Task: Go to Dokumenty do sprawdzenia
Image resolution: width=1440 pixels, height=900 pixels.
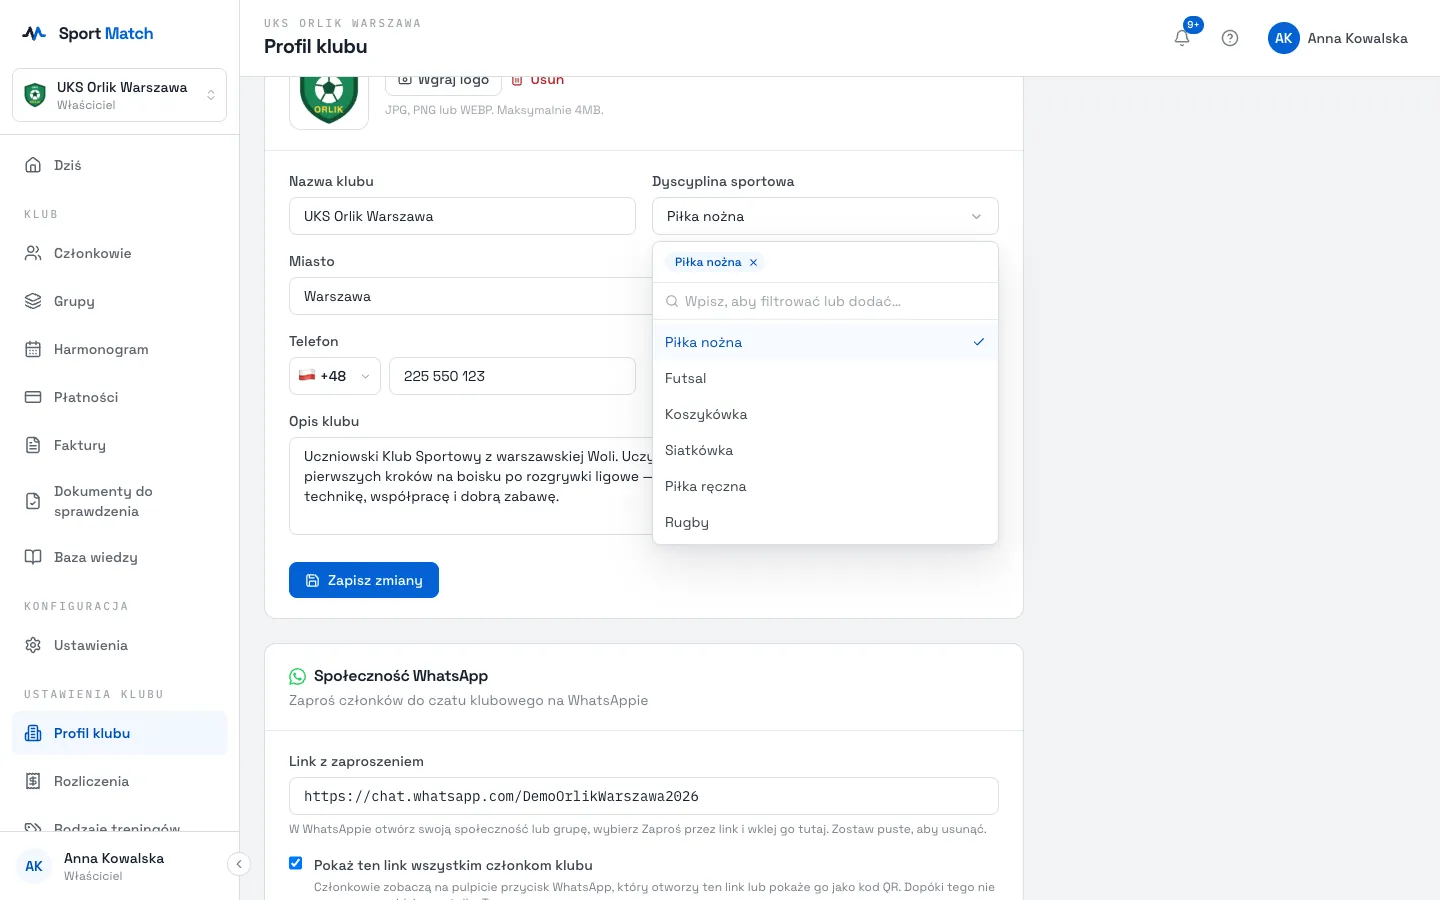Action: (x=119, y=501)
